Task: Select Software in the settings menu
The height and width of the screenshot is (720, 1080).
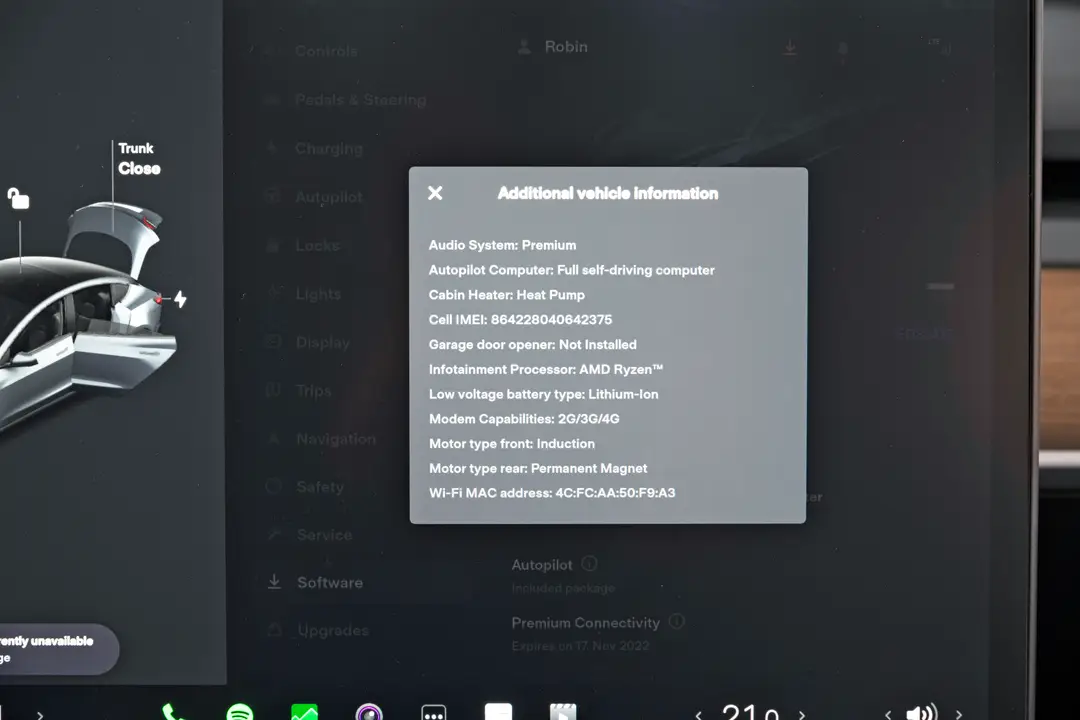Action: coord(329,582)
